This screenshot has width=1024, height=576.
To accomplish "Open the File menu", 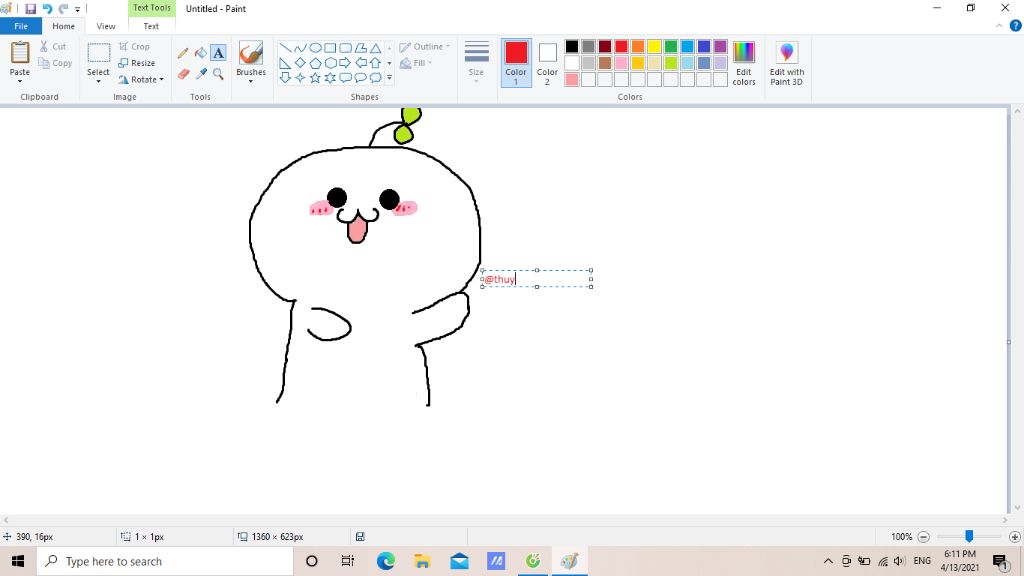I will [x=21, y=26].
